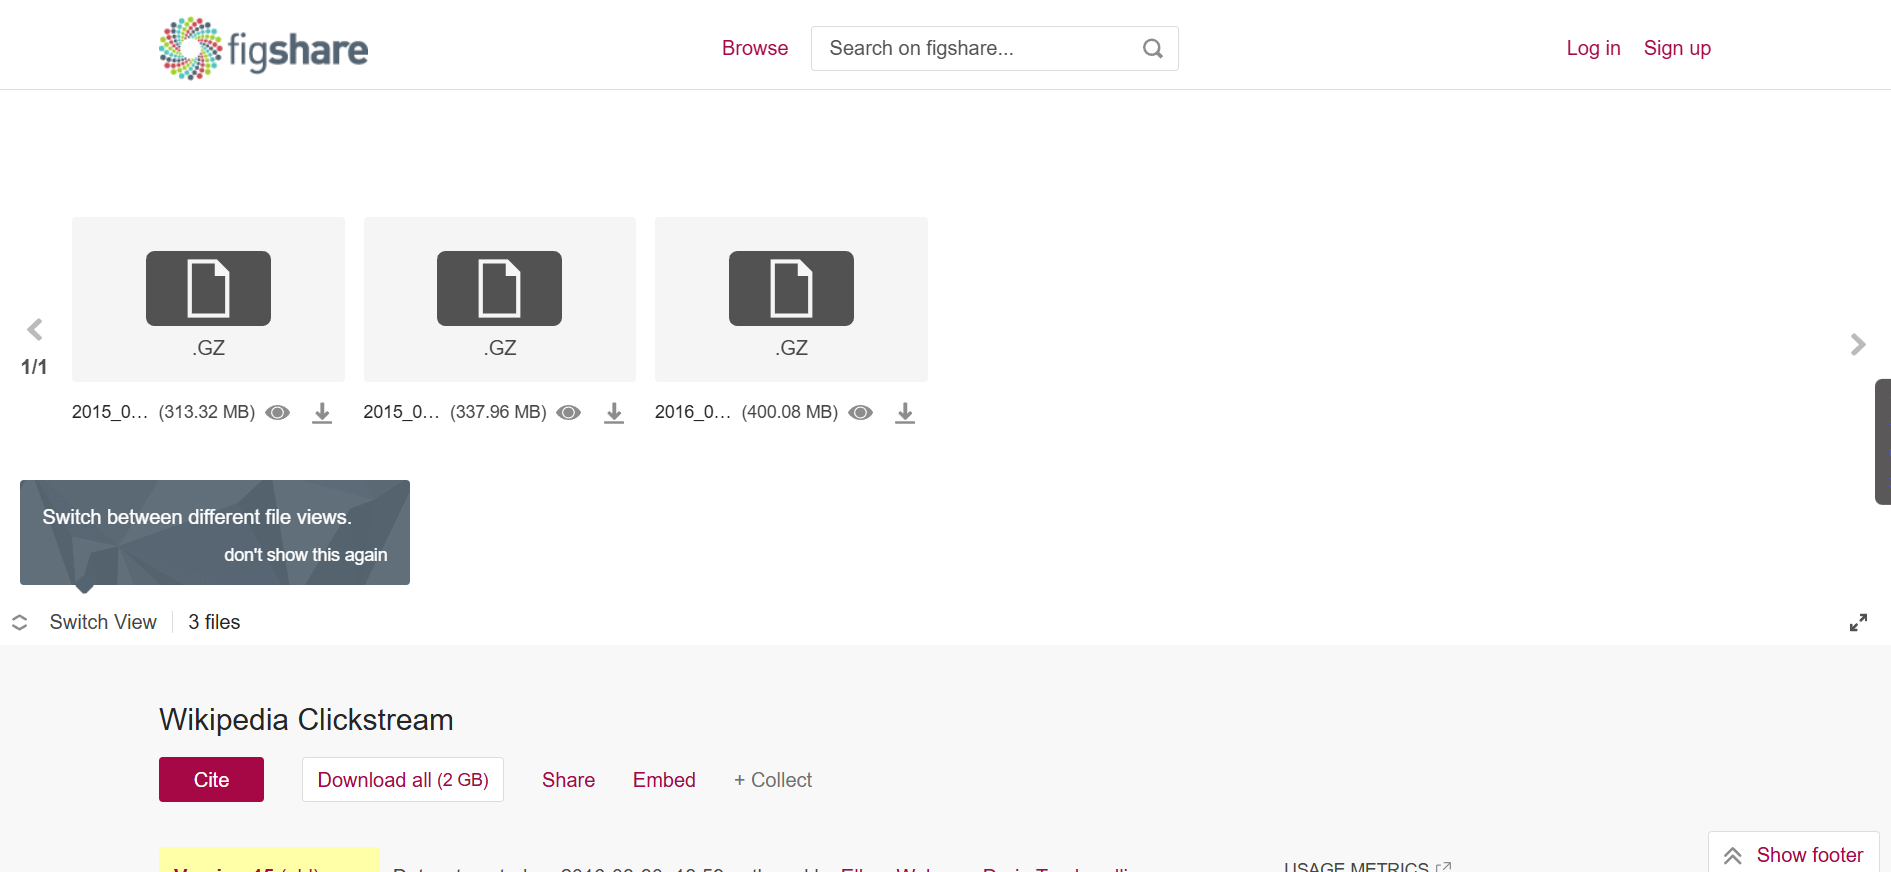Download the 400.08 MB file

[x=905, y=413]
